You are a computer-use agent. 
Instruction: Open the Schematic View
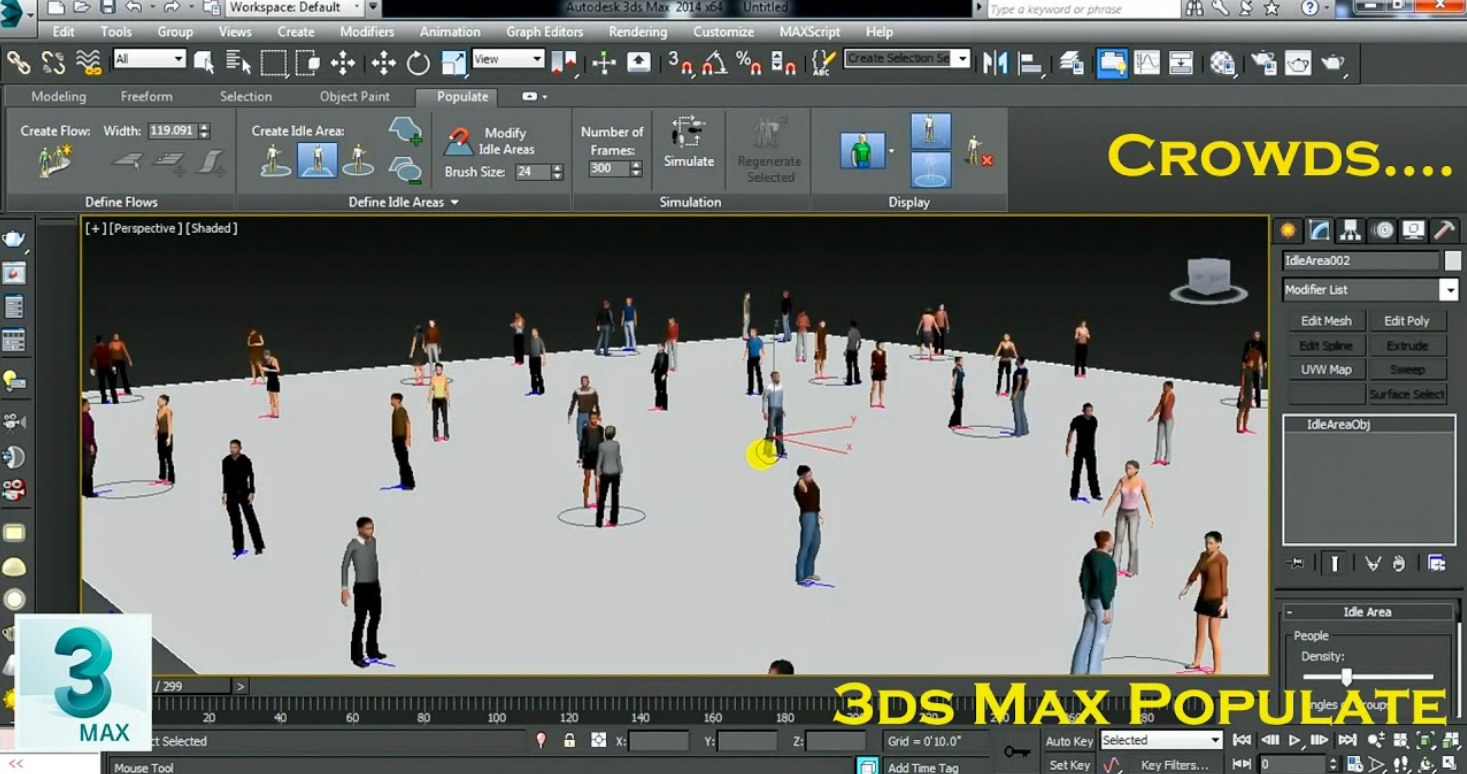1181,63
